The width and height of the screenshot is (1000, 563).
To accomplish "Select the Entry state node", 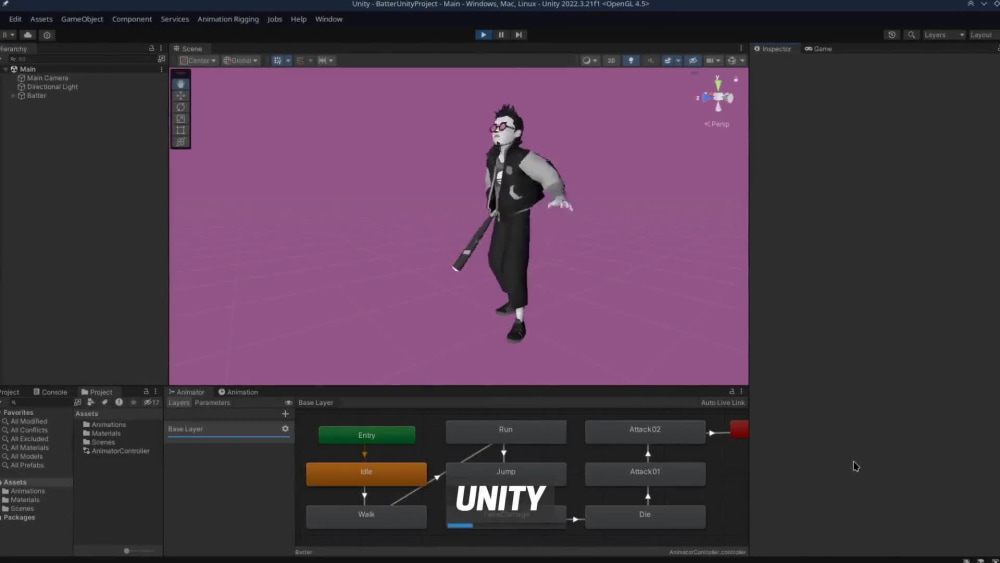I will 367,435.
